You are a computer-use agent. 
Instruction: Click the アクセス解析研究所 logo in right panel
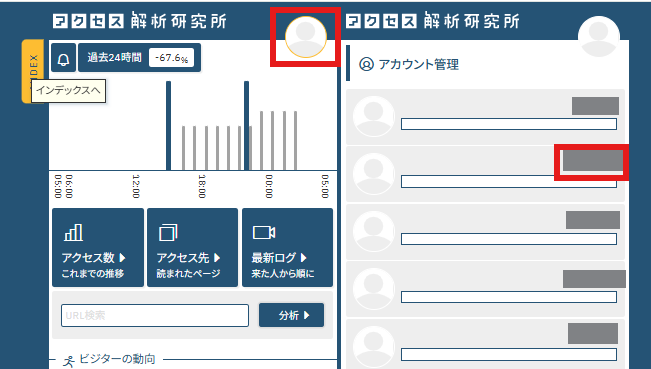coord(433,21)
